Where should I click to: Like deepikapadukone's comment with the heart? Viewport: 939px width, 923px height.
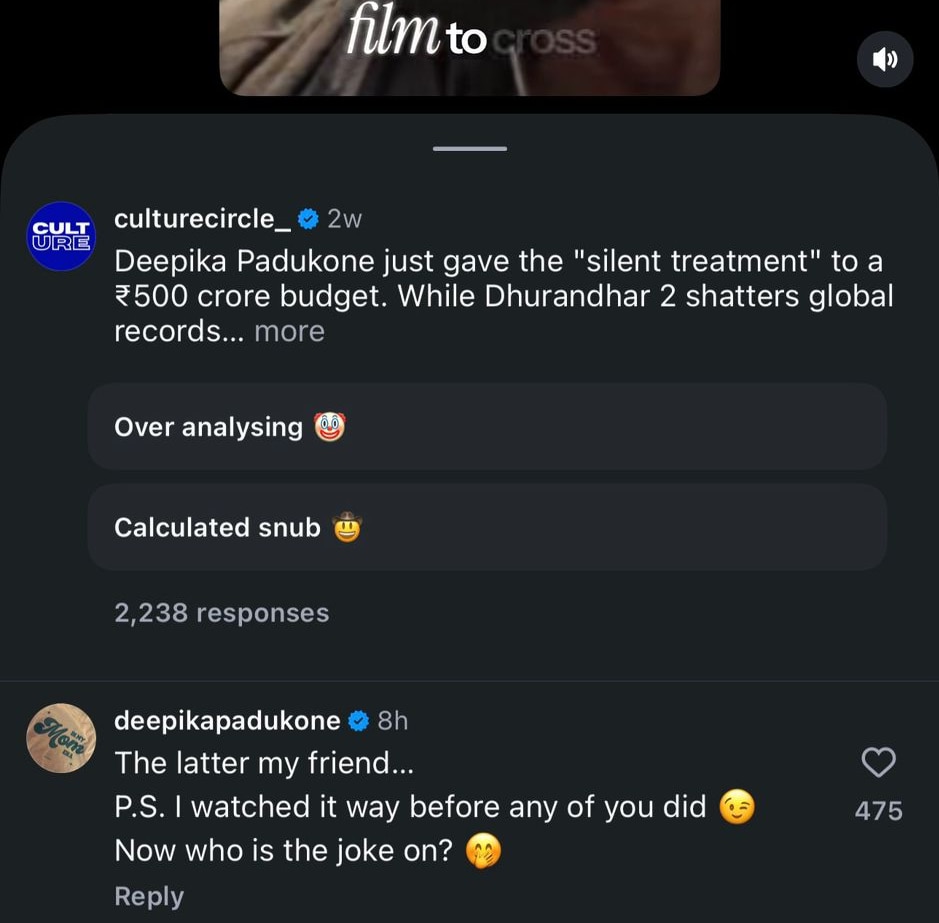pyautogui.click(x=878, y=763)
